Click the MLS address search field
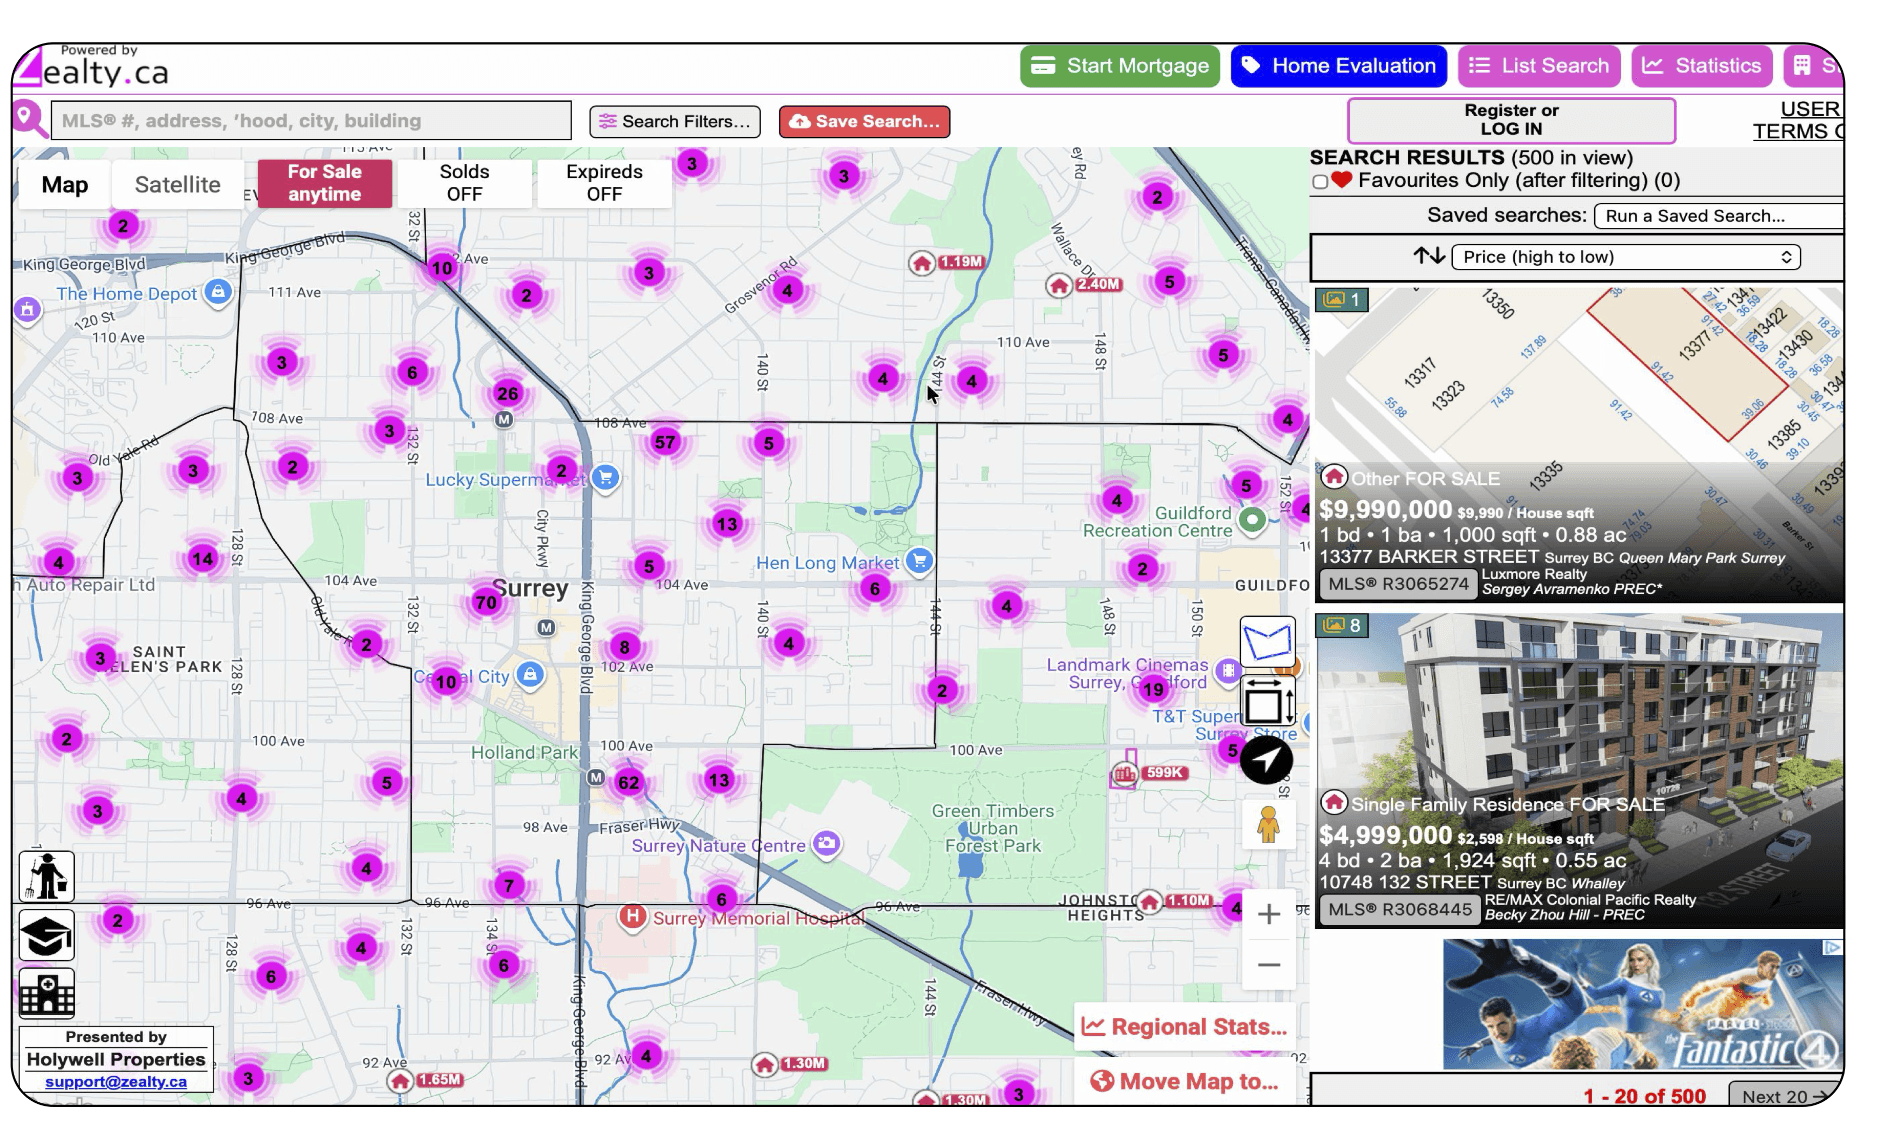This screenshot has height=1130, width=1900. [x=311, y=121]
